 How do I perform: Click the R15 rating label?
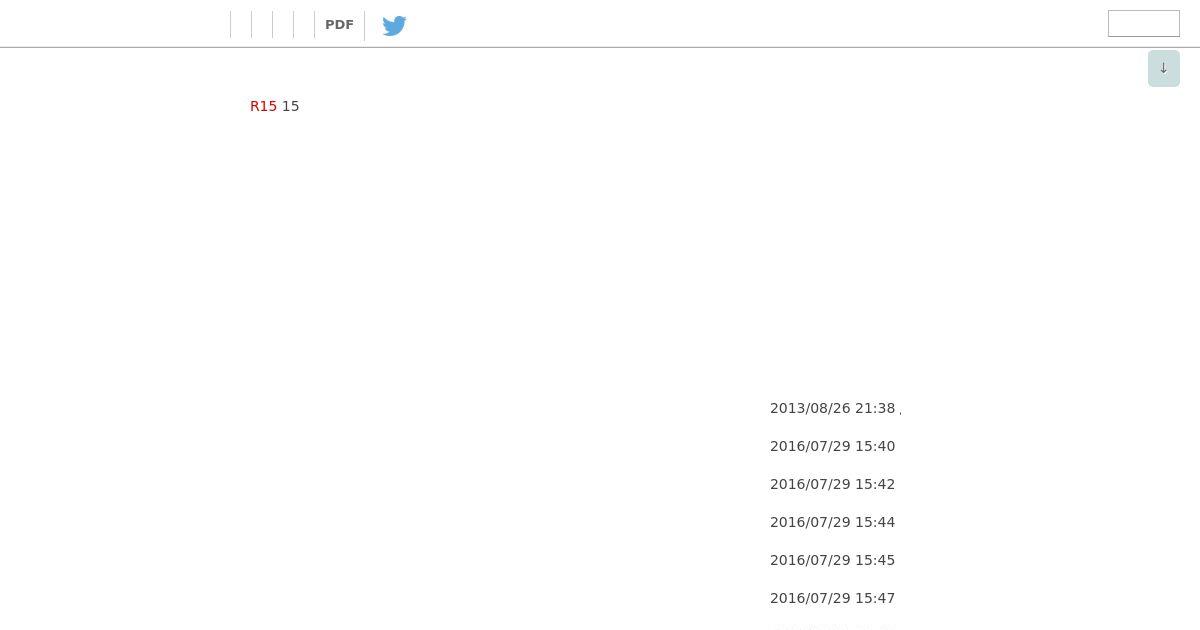point(263,106)
